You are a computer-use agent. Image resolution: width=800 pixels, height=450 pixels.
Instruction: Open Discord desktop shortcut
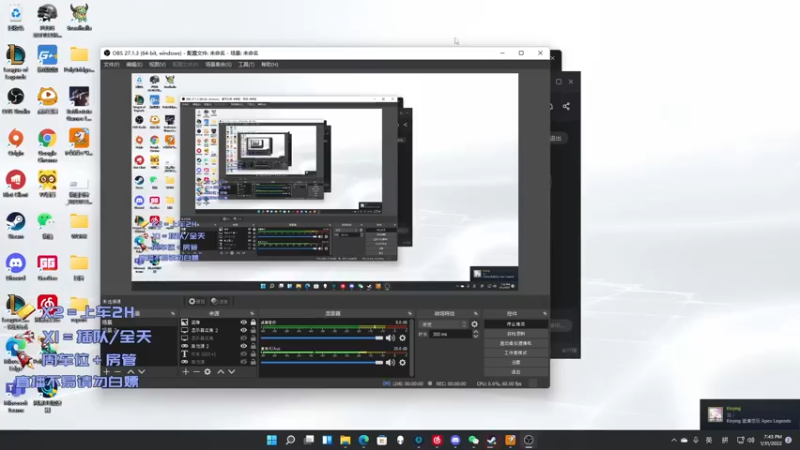coord(16,268)
